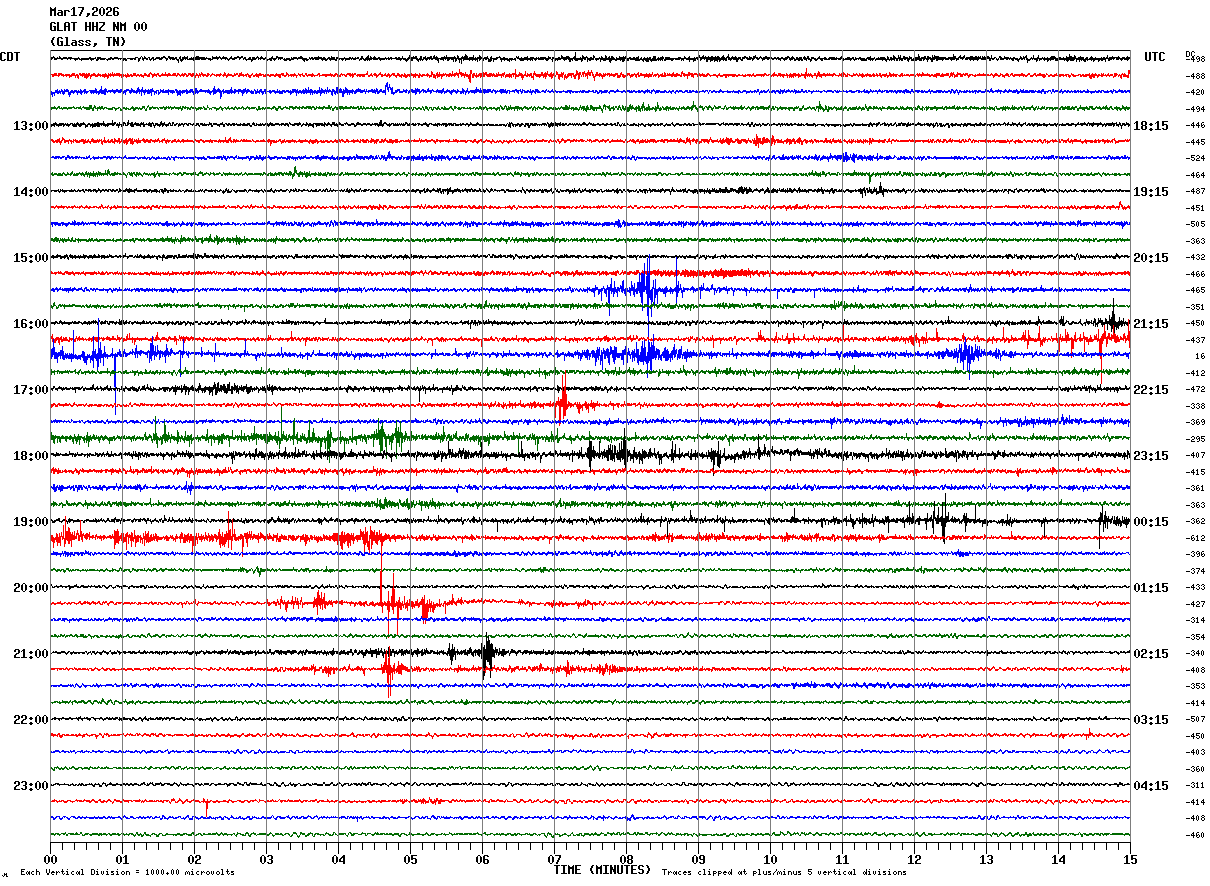Click the 23:15 UTC time label
Viewport: 1210px width, 886px height.
pyautogui.click(x=1151, y=456)
